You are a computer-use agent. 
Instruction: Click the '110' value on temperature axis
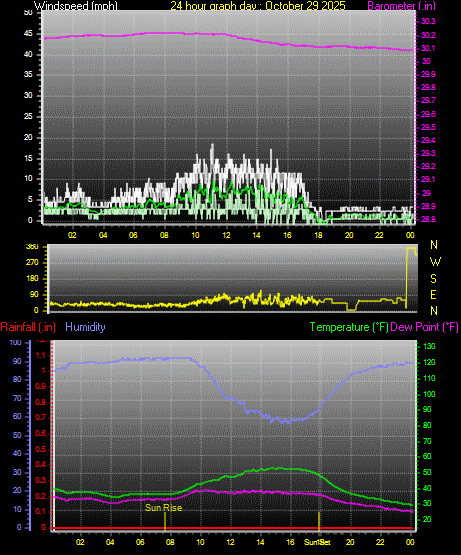[x=429, y=378]
